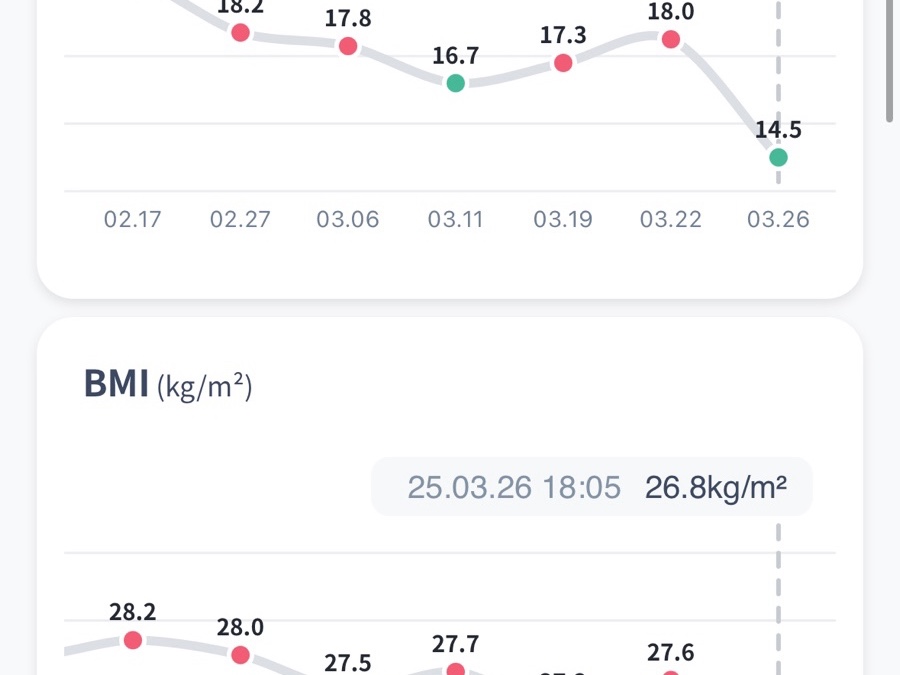Select the BMI 28.2 data point
Viewport: 900px width, 675px height.
click(133, 640)
